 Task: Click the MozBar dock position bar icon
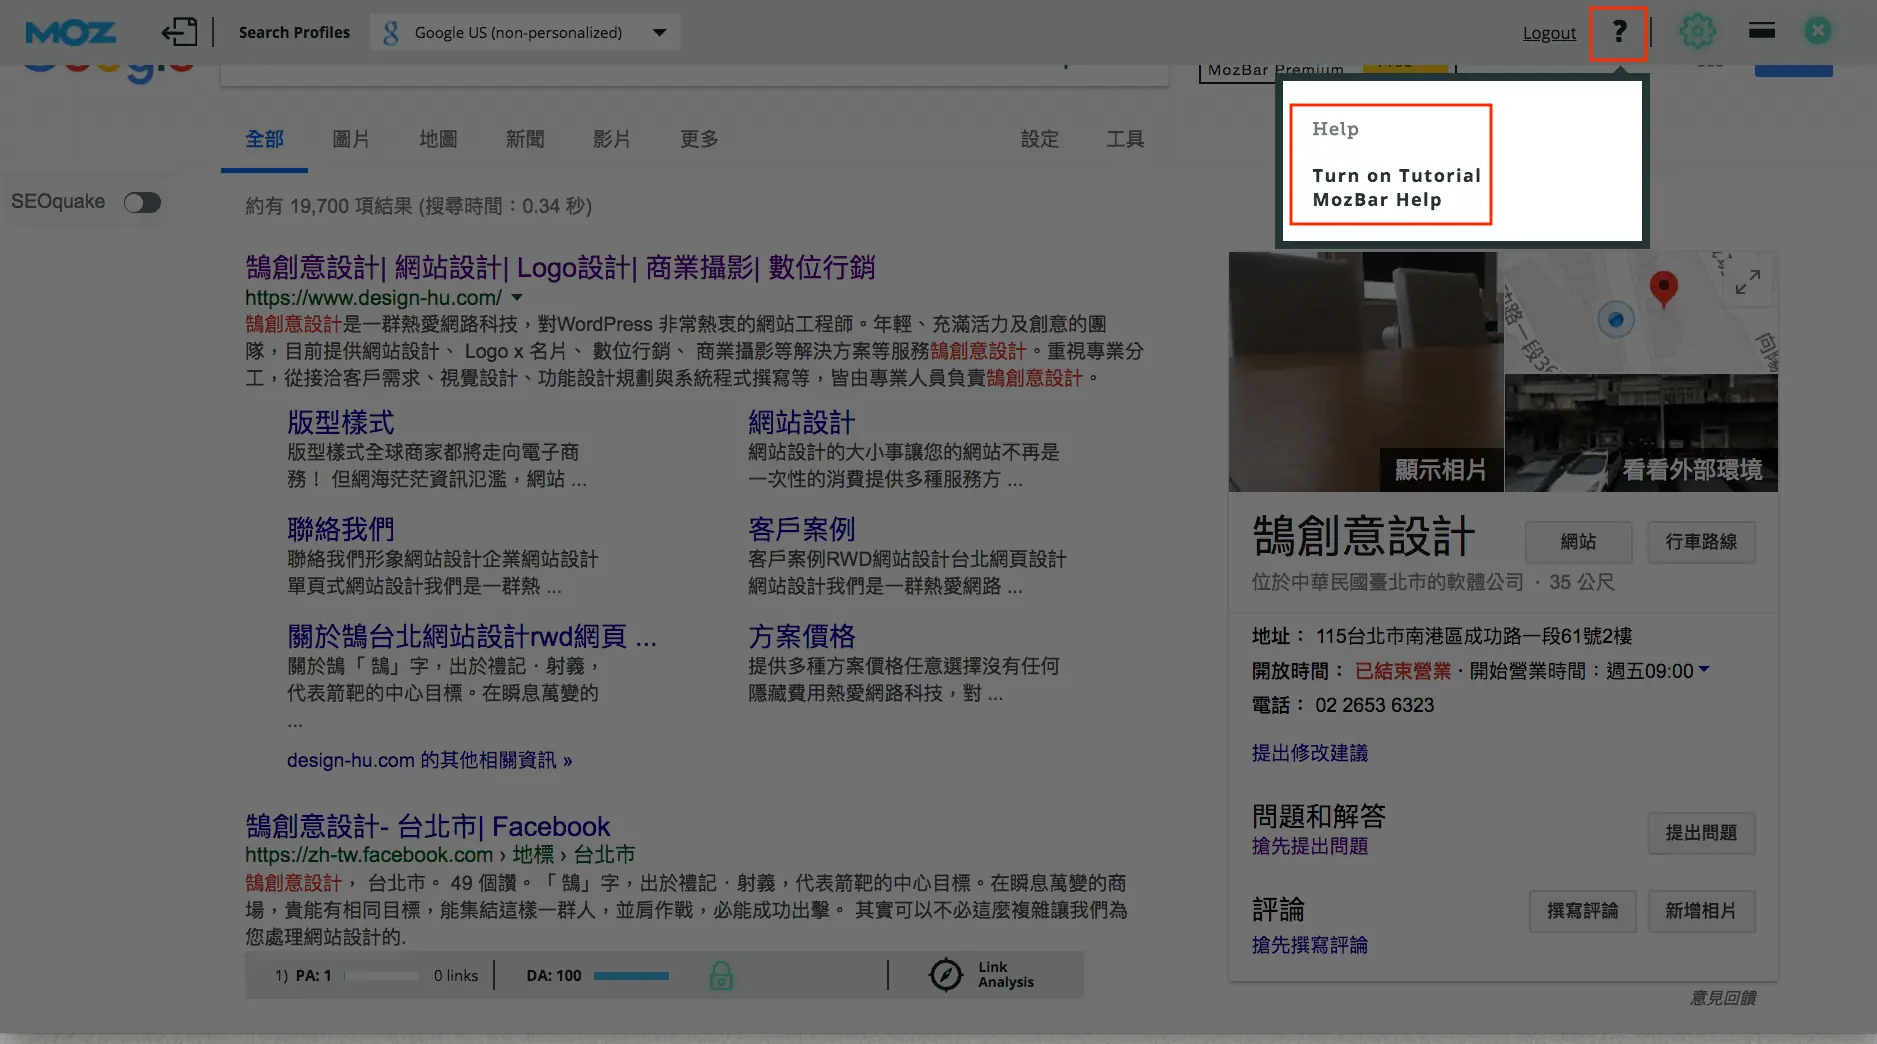(1762, 30)
